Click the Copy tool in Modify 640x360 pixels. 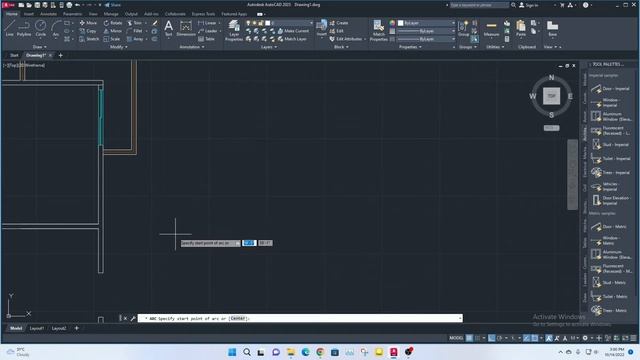coord(88,31)
